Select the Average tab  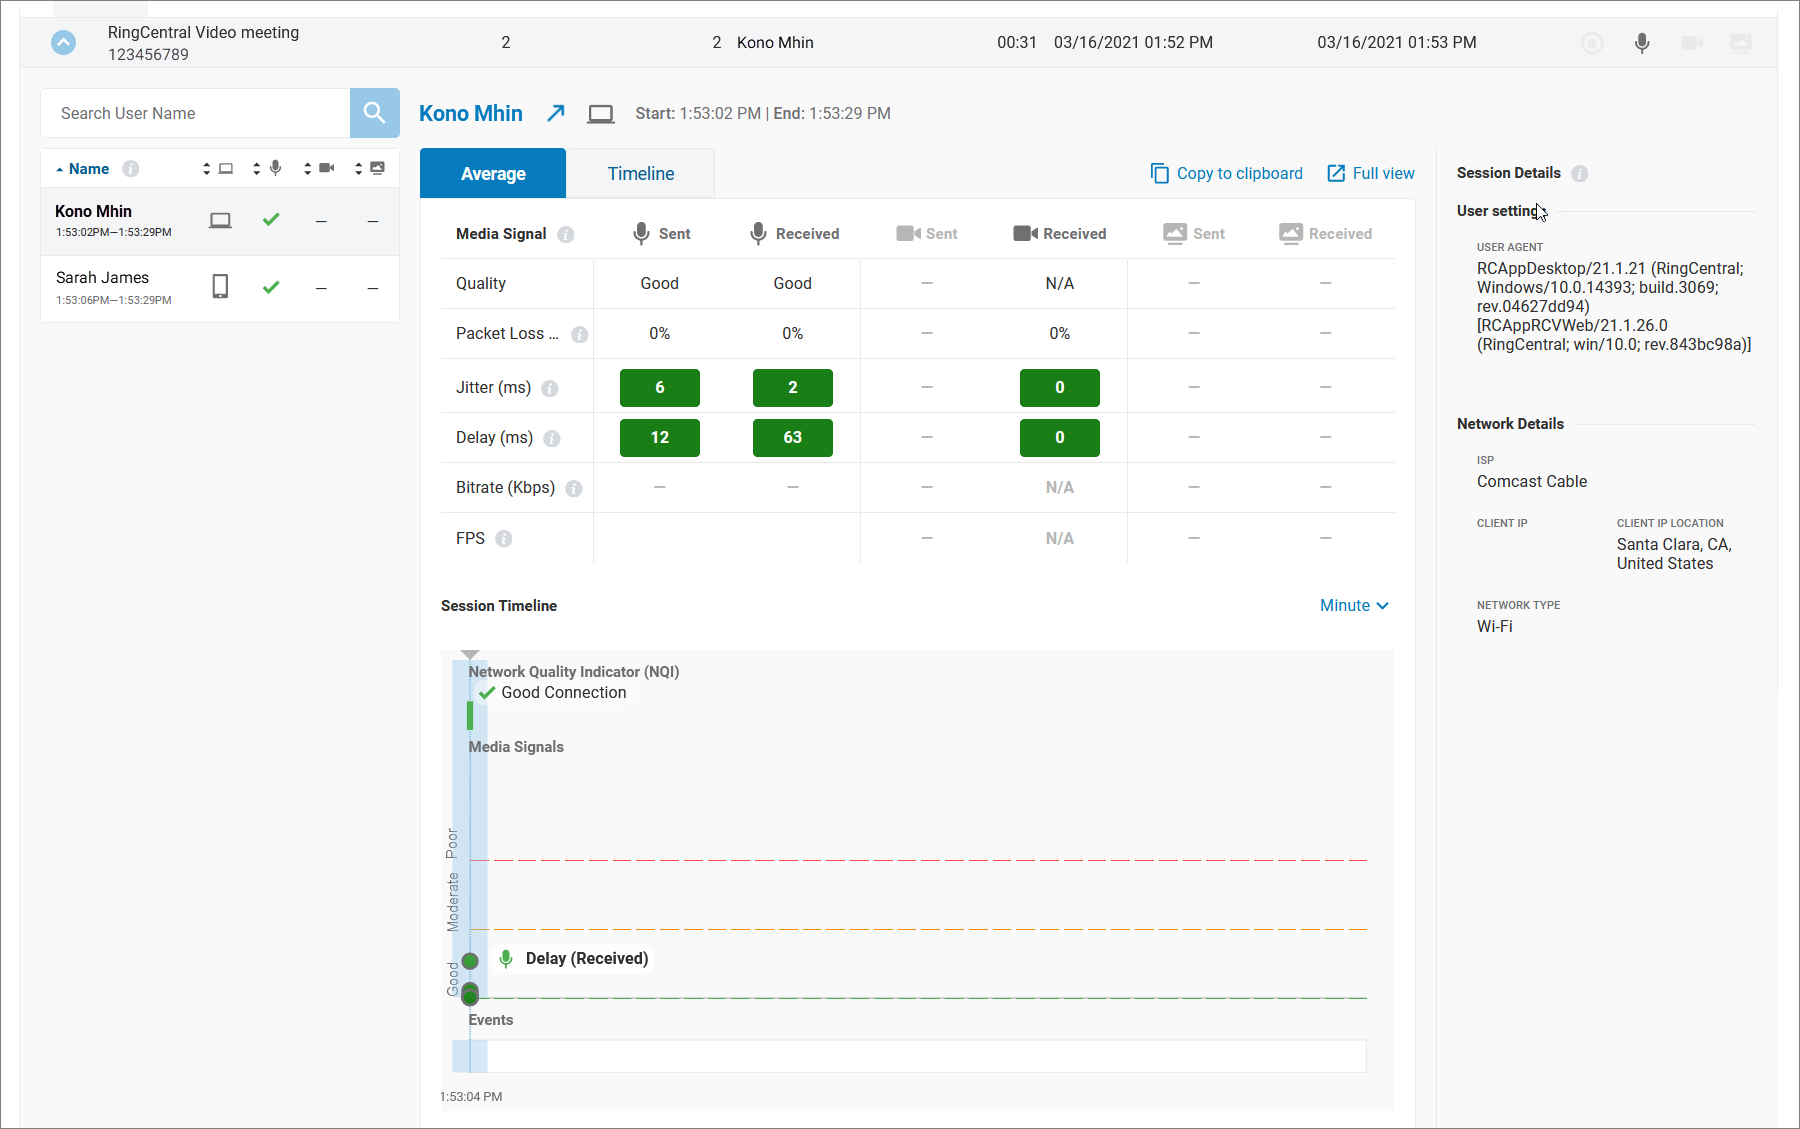492,173
